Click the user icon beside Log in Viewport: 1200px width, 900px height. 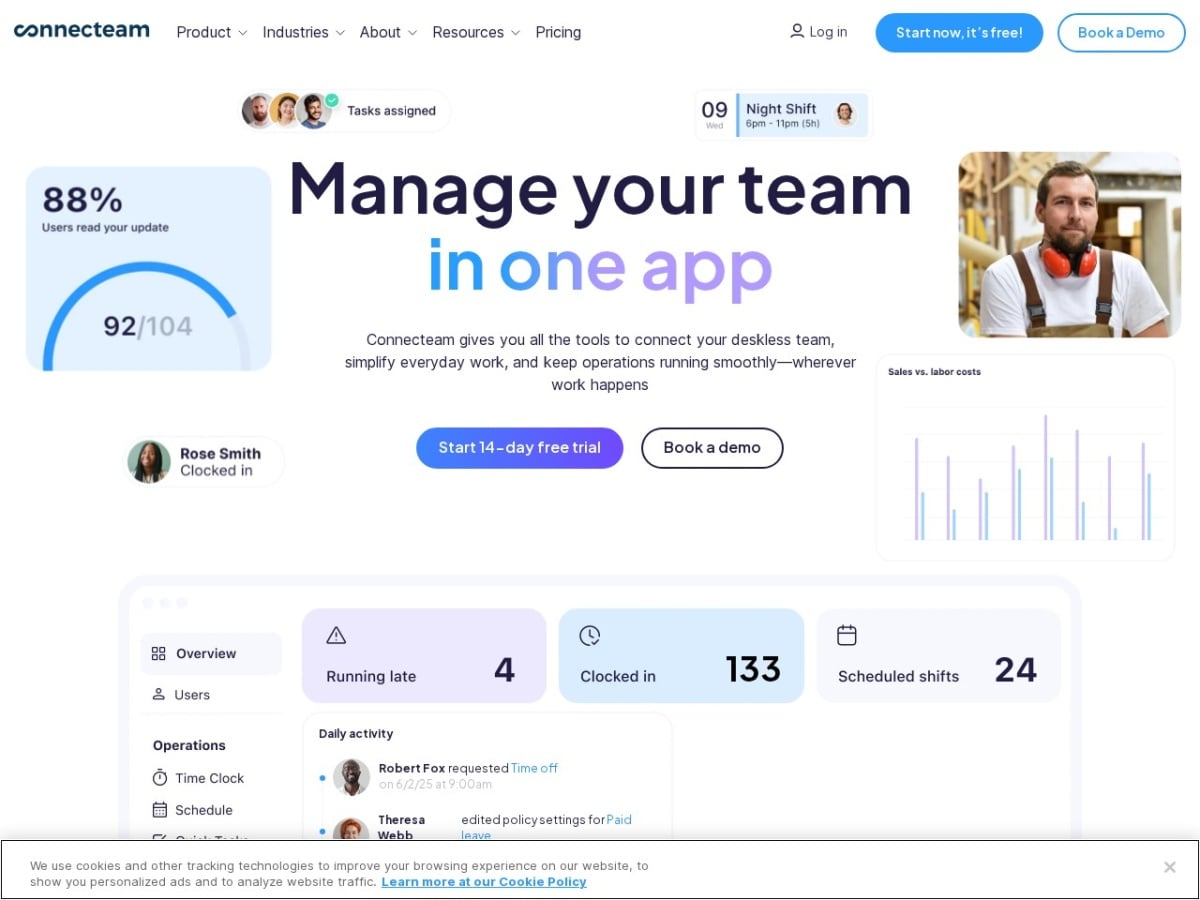point(797,31)
